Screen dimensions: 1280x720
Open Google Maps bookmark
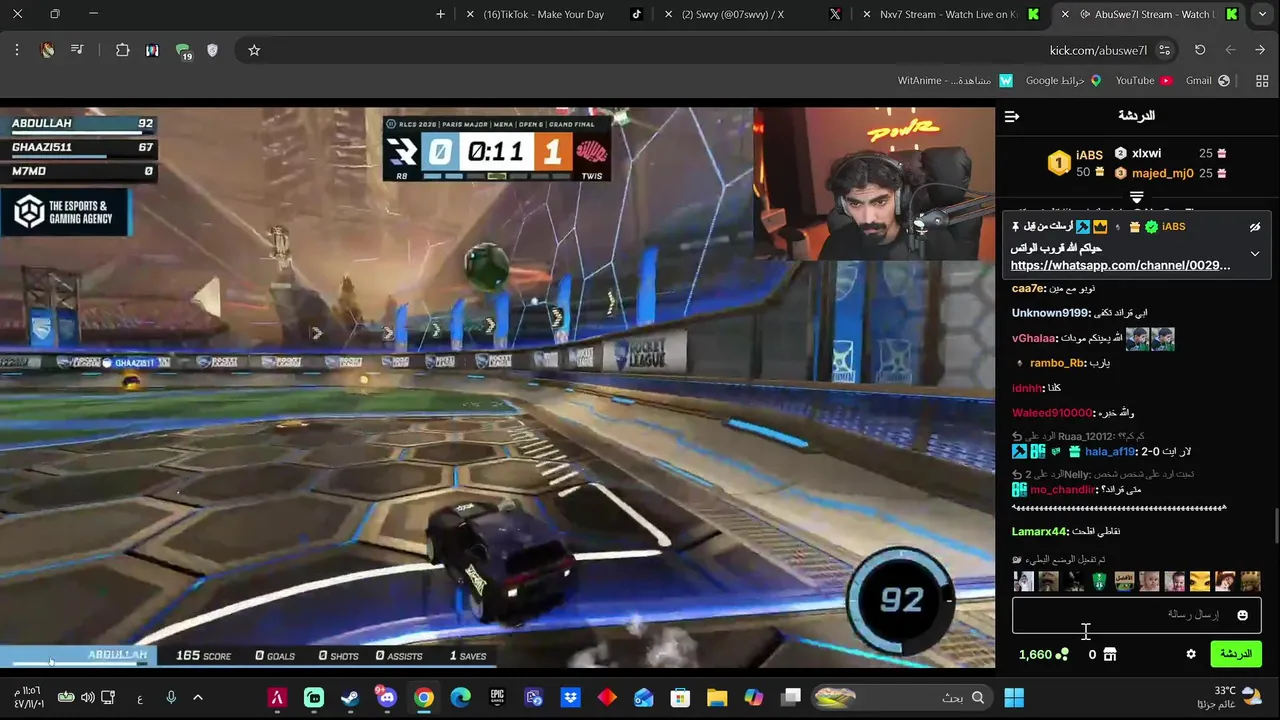tap(1063, 80)
